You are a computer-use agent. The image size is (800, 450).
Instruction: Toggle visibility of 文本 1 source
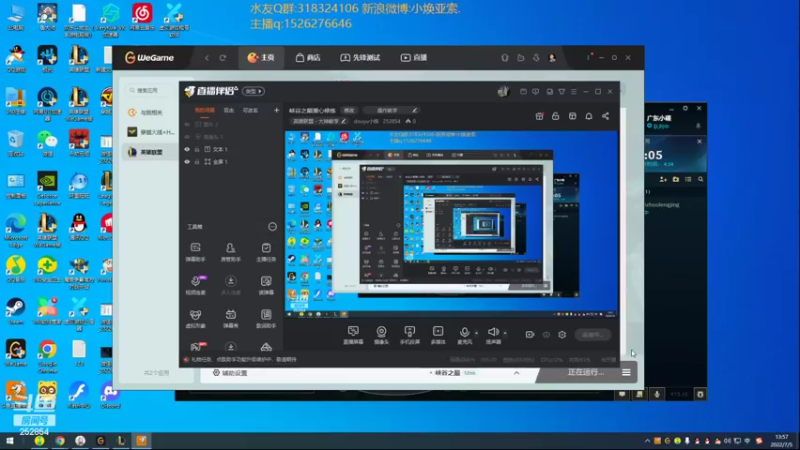point(187,149)
